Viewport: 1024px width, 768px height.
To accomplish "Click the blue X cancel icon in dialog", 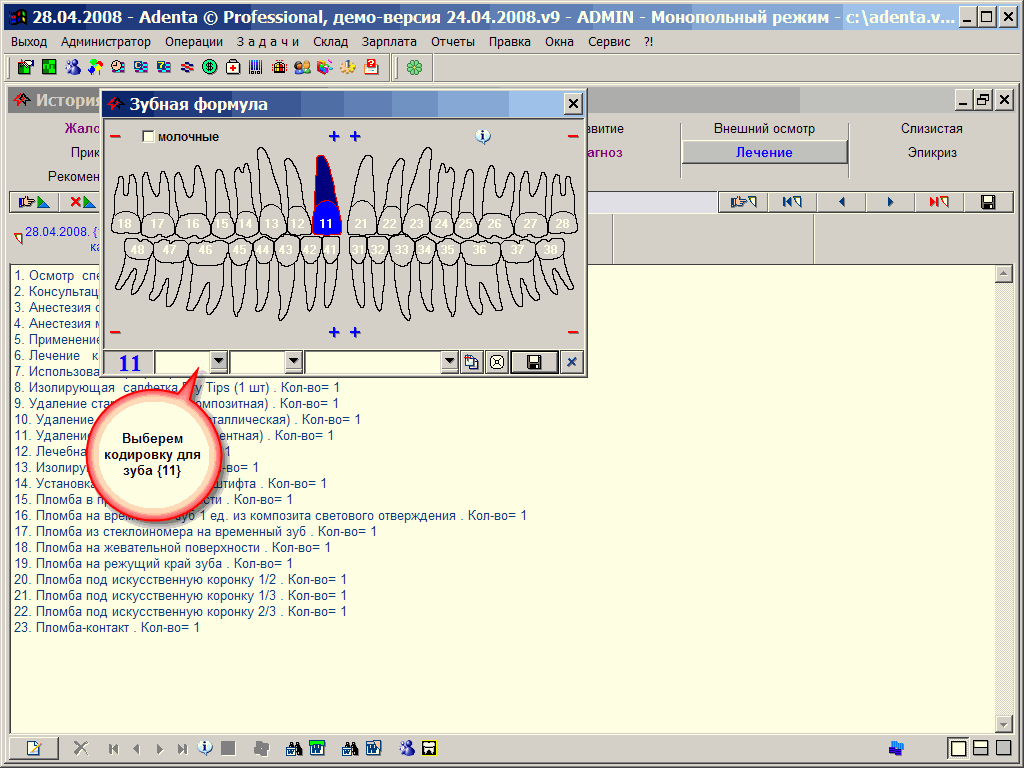I will coord(572,362).
